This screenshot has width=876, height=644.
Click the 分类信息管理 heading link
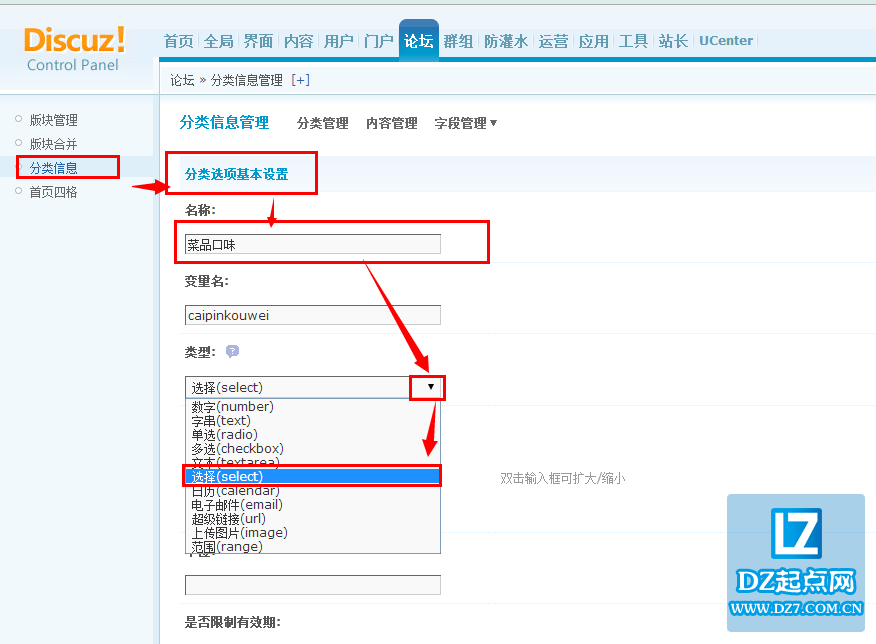pyautogui.click(x=224, y=122)
